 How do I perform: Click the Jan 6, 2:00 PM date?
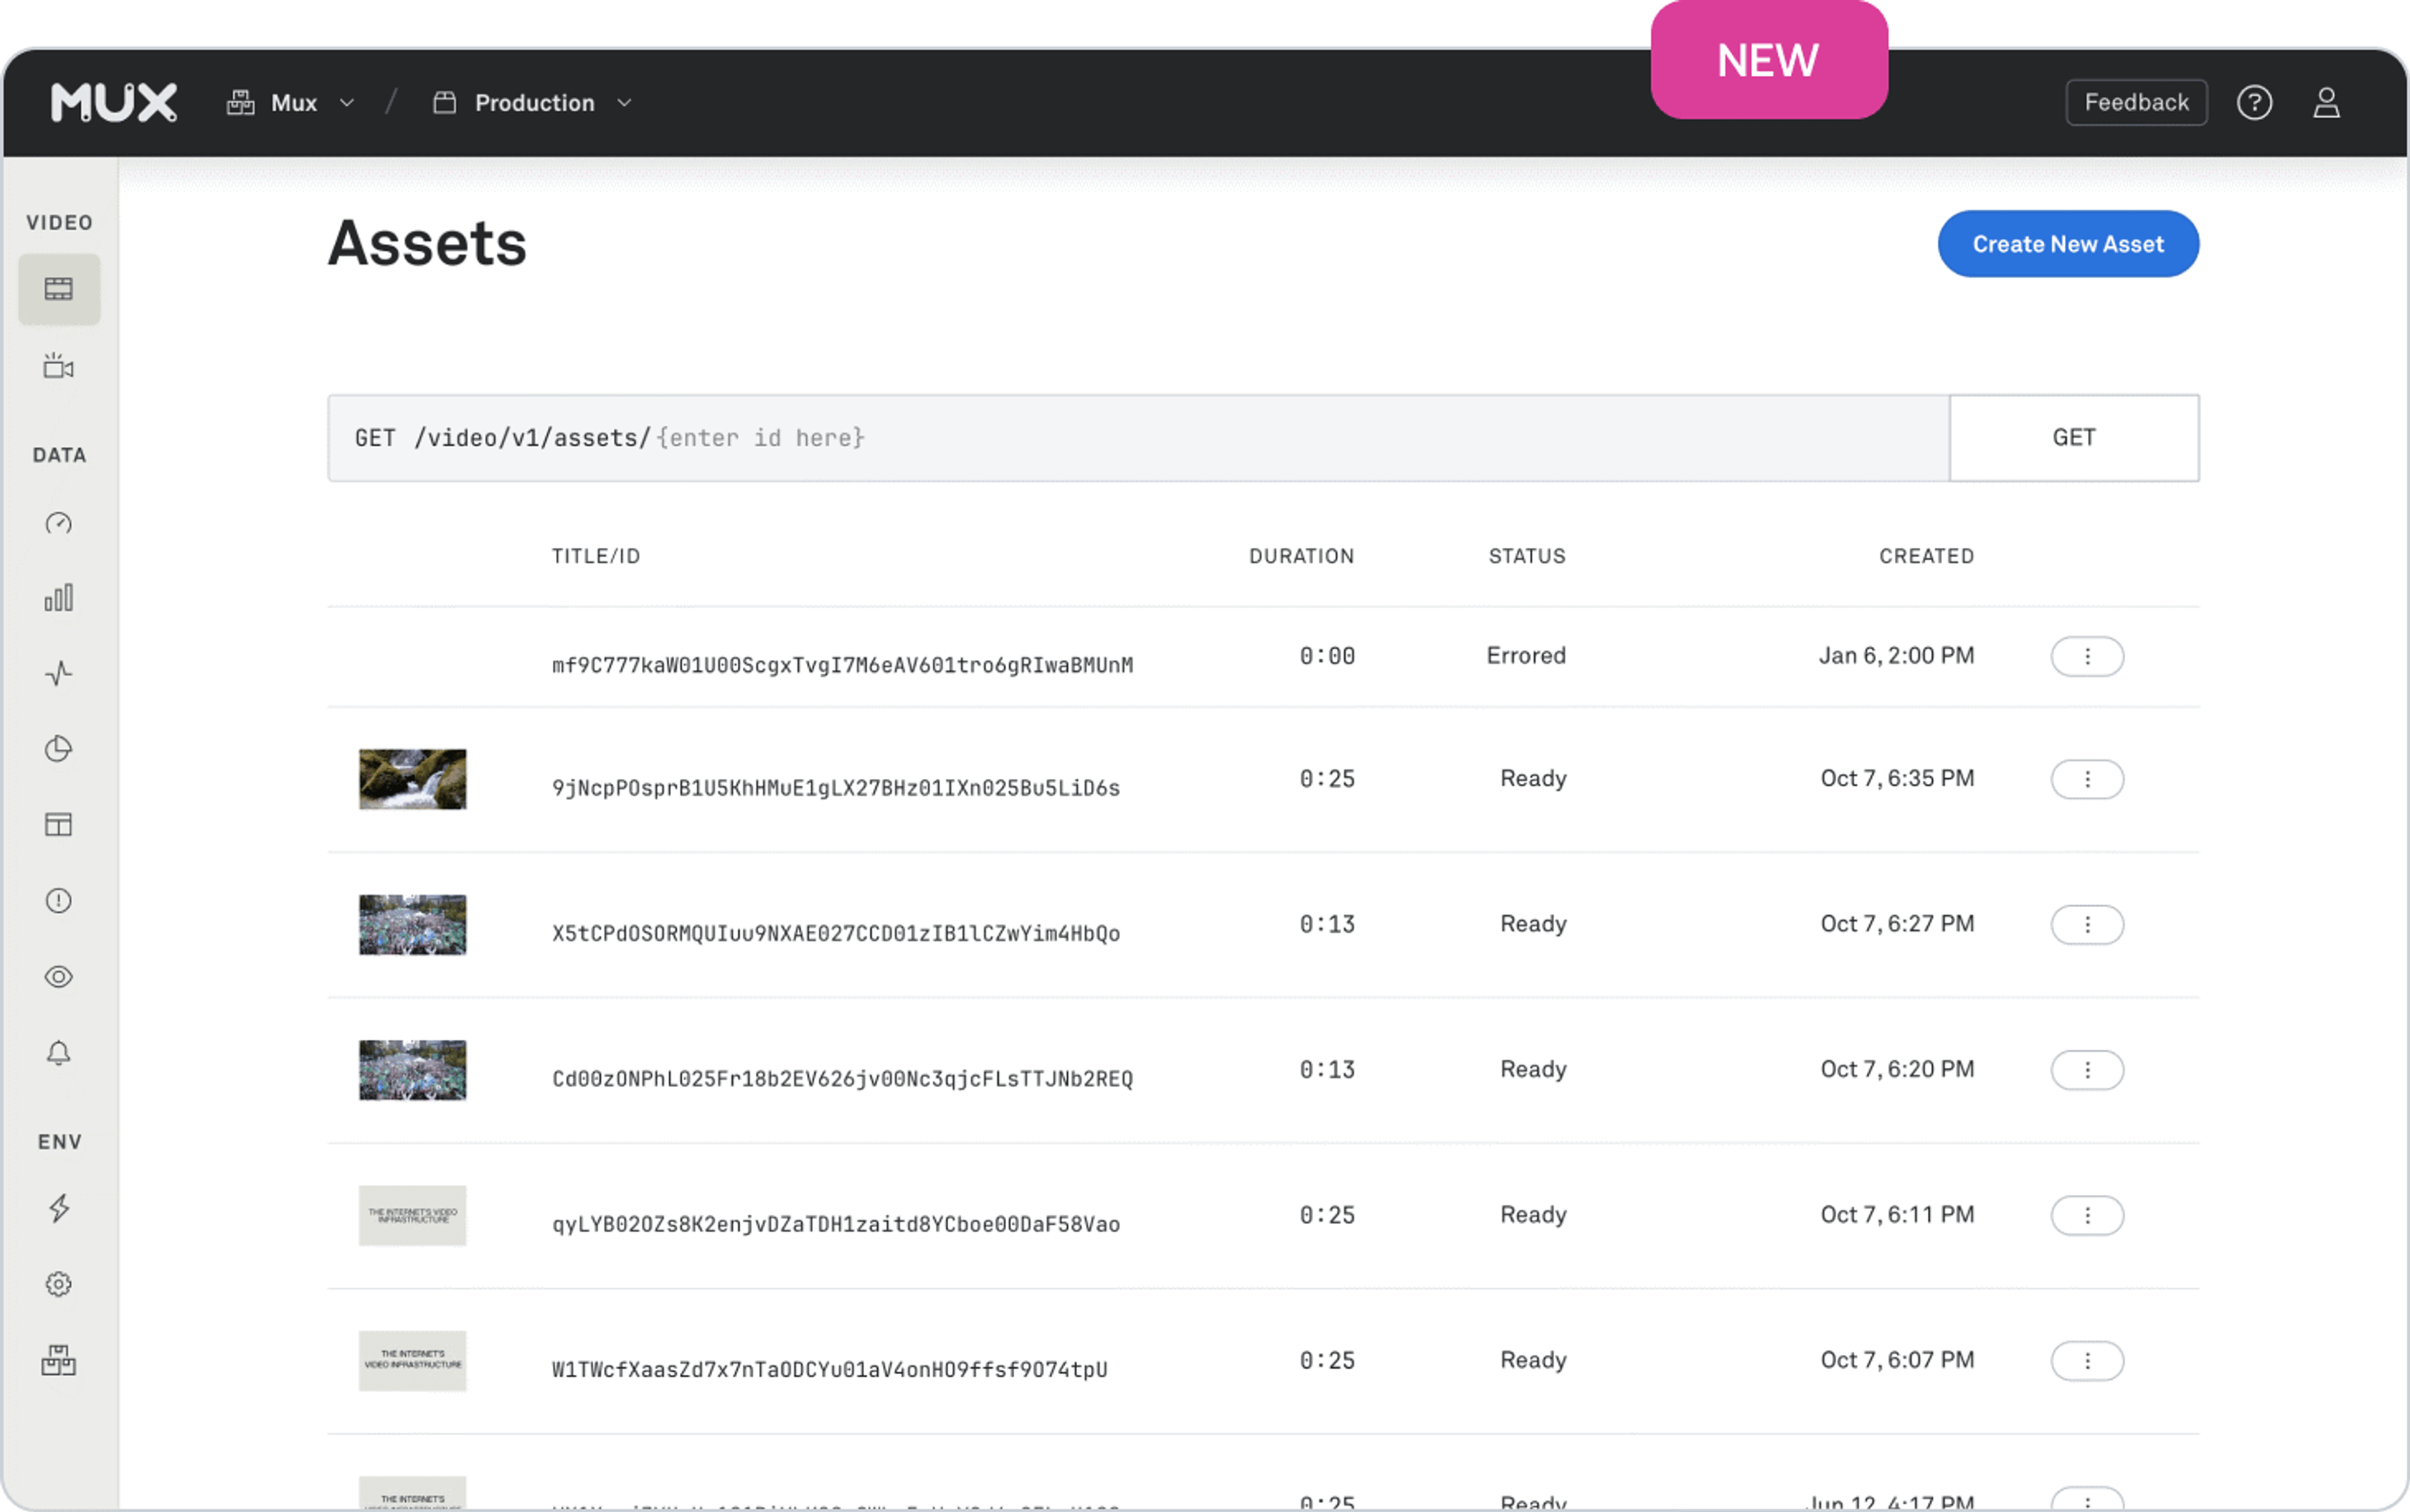pyautogui.click(x=1896, y=656)
